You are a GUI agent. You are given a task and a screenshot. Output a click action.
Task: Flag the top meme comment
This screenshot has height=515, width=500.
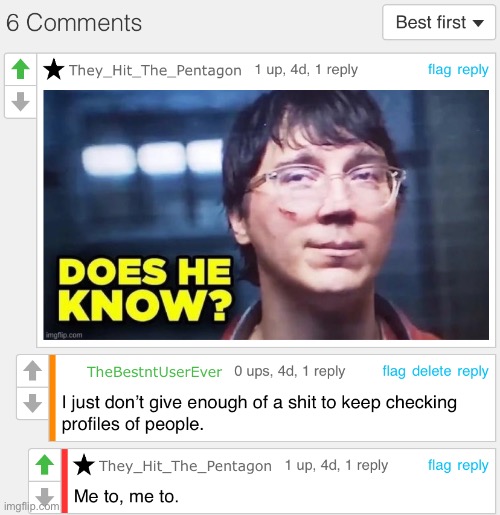point(439,70)
